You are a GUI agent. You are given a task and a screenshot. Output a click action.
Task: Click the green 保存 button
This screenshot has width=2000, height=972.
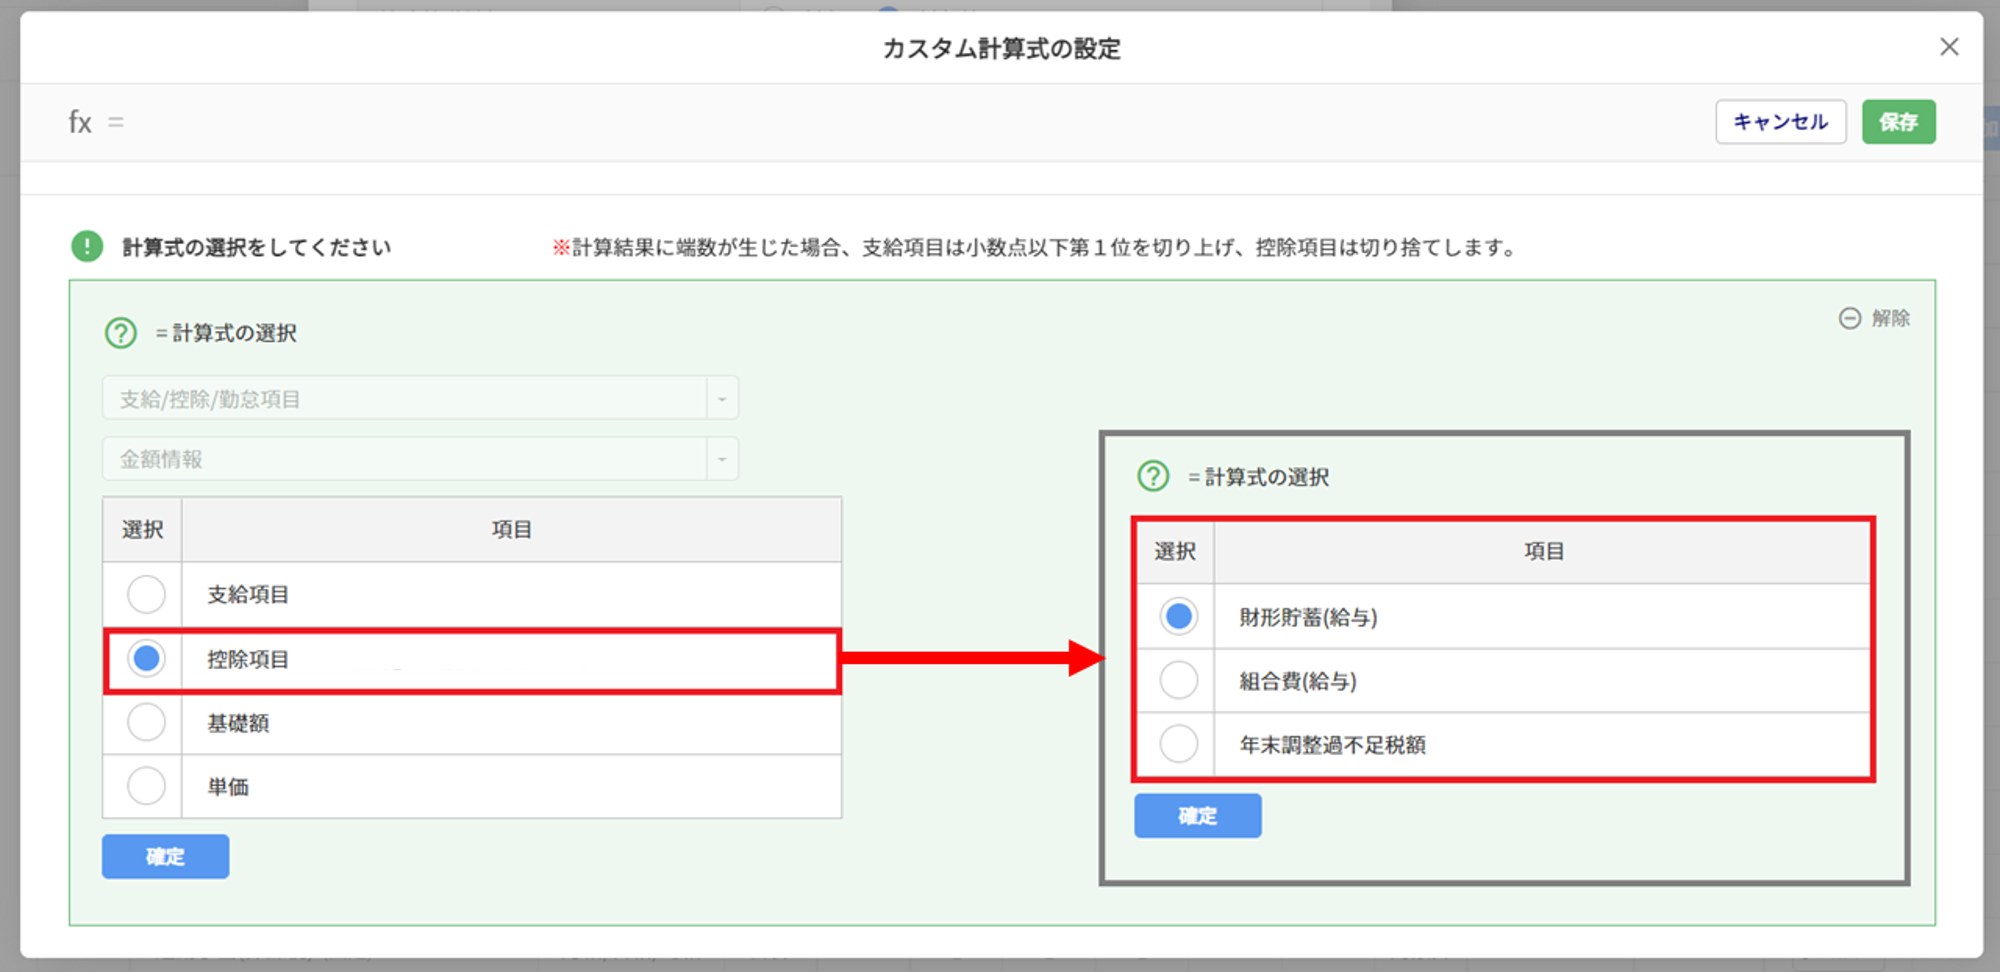pos(1898,122)
